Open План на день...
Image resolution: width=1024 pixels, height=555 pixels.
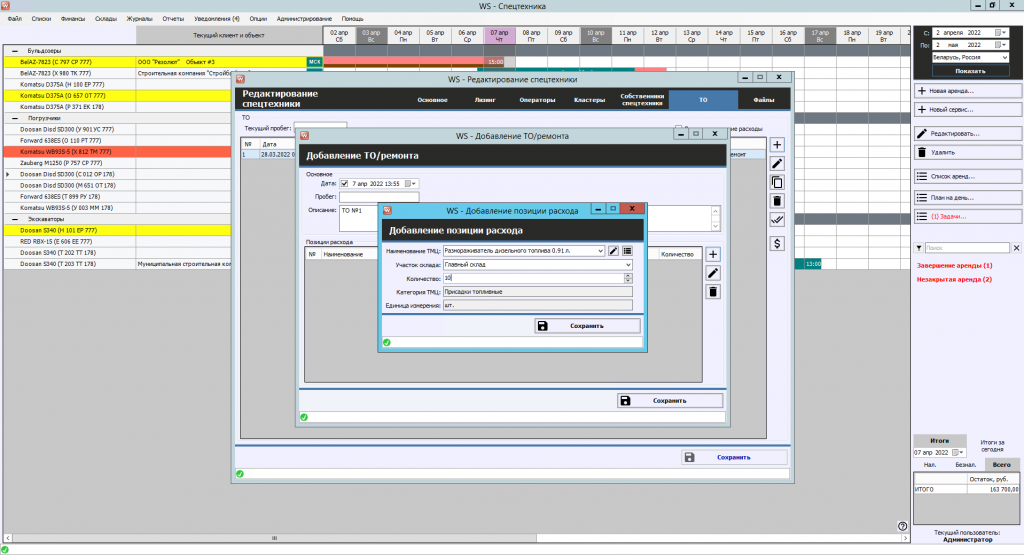click(x=968, y=197)
